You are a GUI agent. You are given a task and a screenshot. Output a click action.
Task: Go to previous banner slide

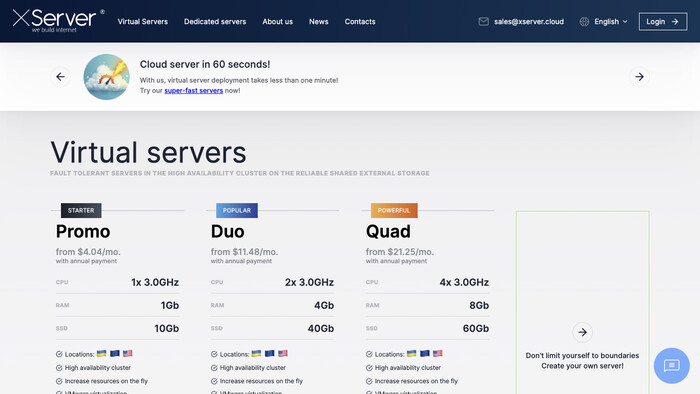[60, 77]
